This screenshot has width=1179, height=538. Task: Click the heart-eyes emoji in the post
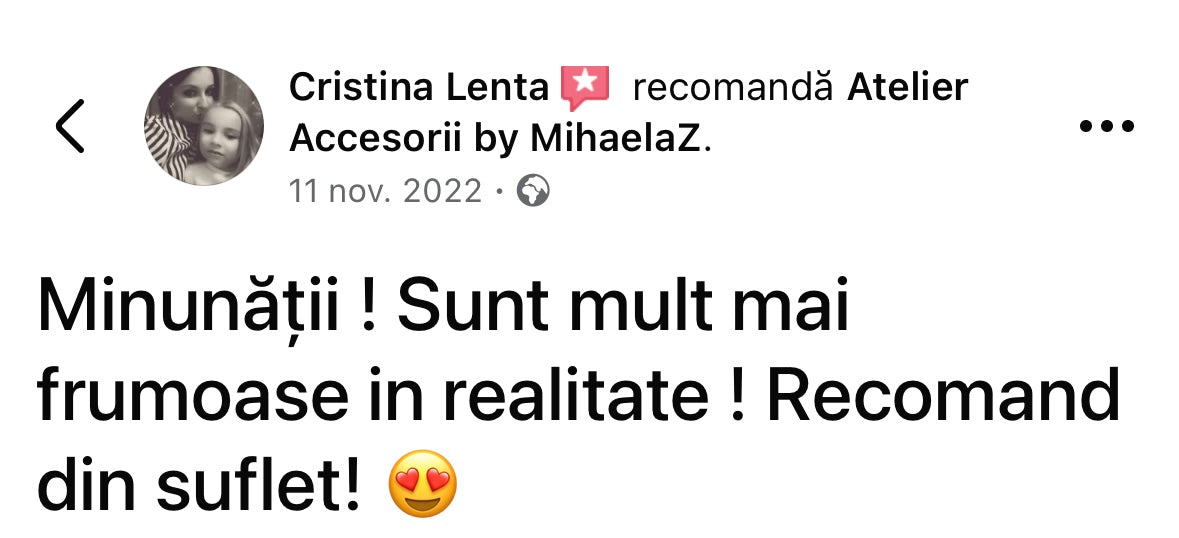coord(423,483)
